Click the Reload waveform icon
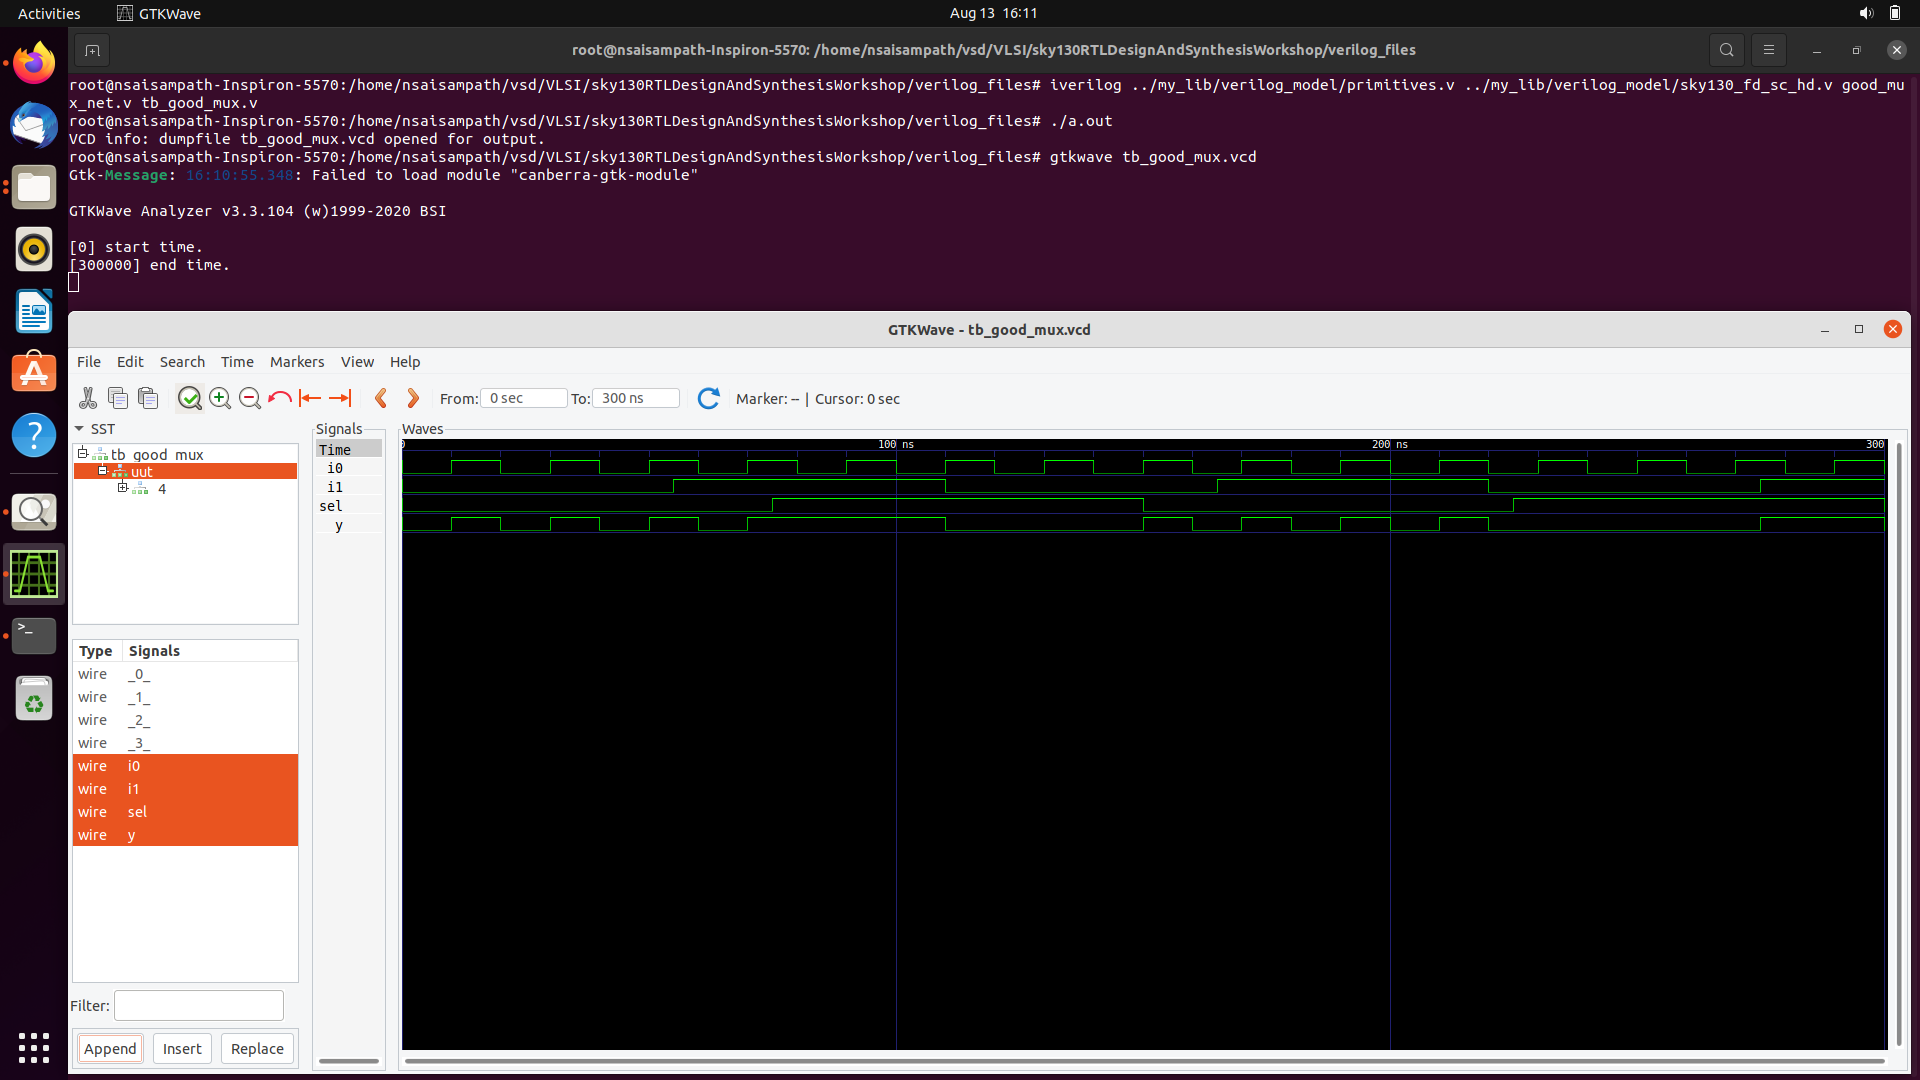 coord(708,398)
